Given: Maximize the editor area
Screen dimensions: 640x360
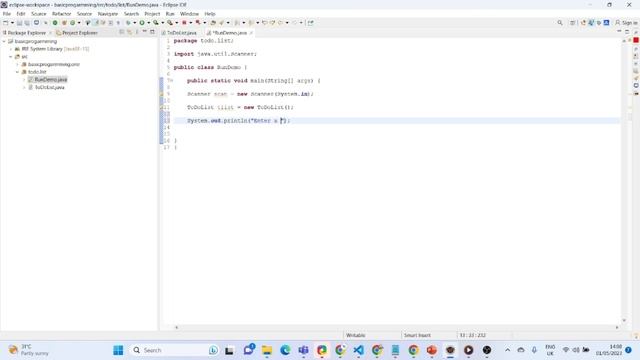Looking at the screenshot, I should coord(627,32).
